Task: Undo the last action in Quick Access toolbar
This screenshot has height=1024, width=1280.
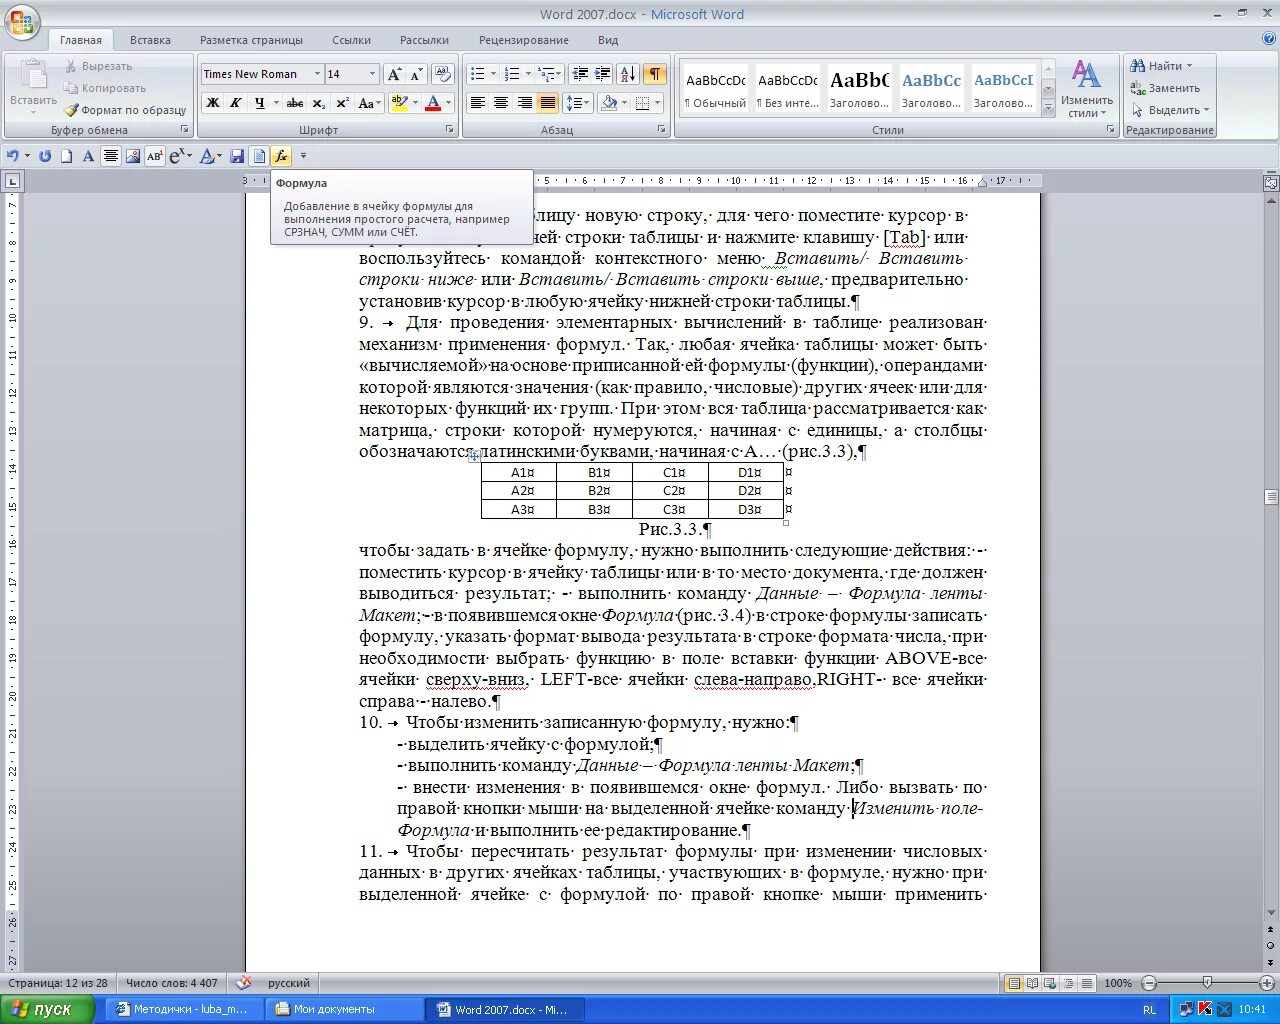Action: point(12,156)
